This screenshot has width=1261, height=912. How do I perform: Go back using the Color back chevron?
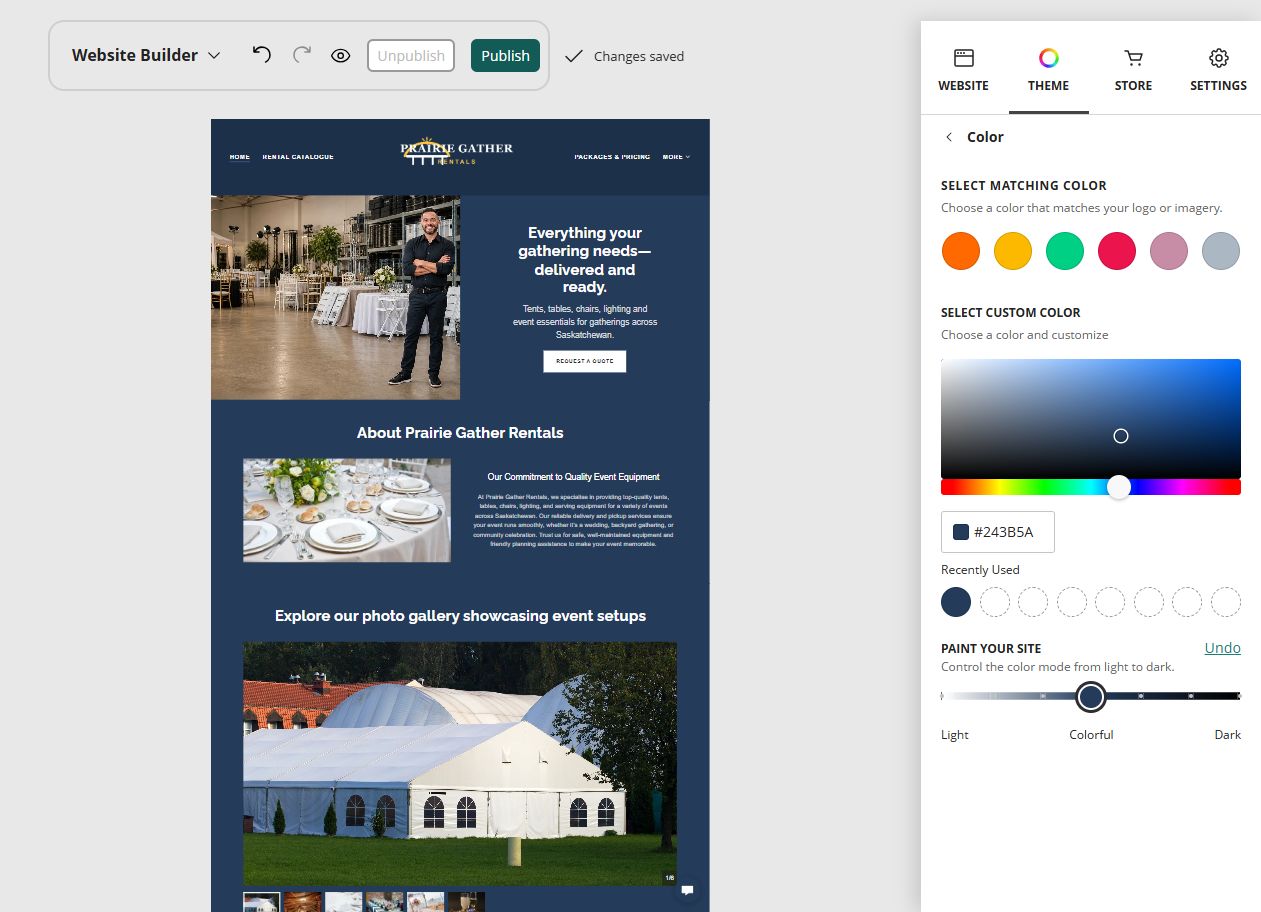[949, 137]
